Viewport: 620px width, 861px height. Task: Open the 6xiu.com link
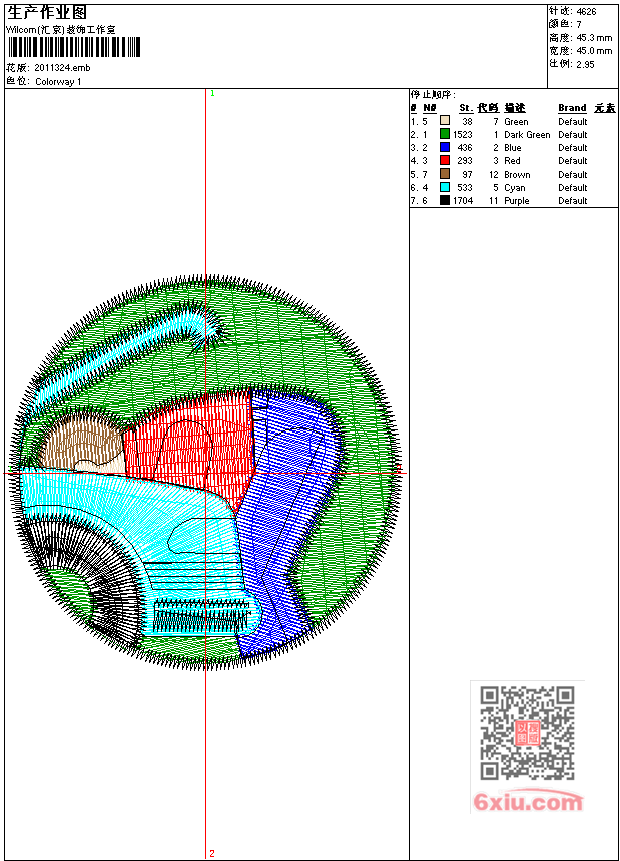click(x=527, y=802)
